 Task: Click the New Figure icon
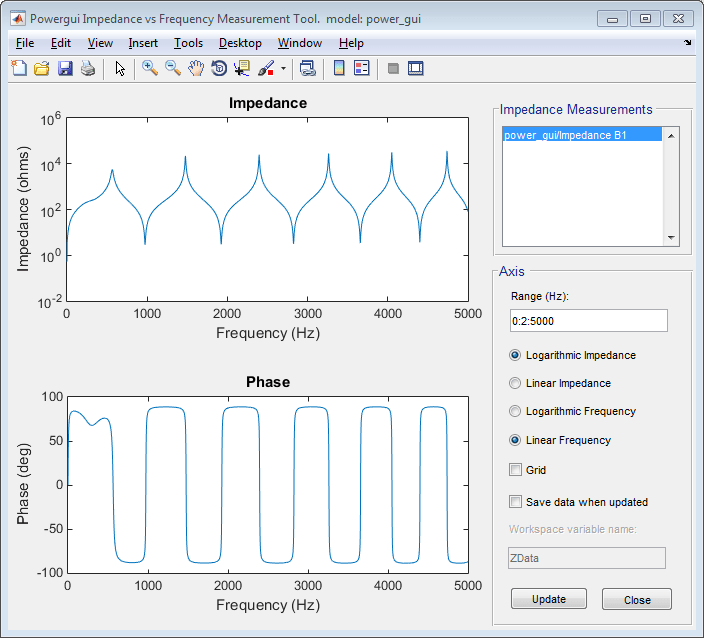pyautogui.click(x=19, y=68)
